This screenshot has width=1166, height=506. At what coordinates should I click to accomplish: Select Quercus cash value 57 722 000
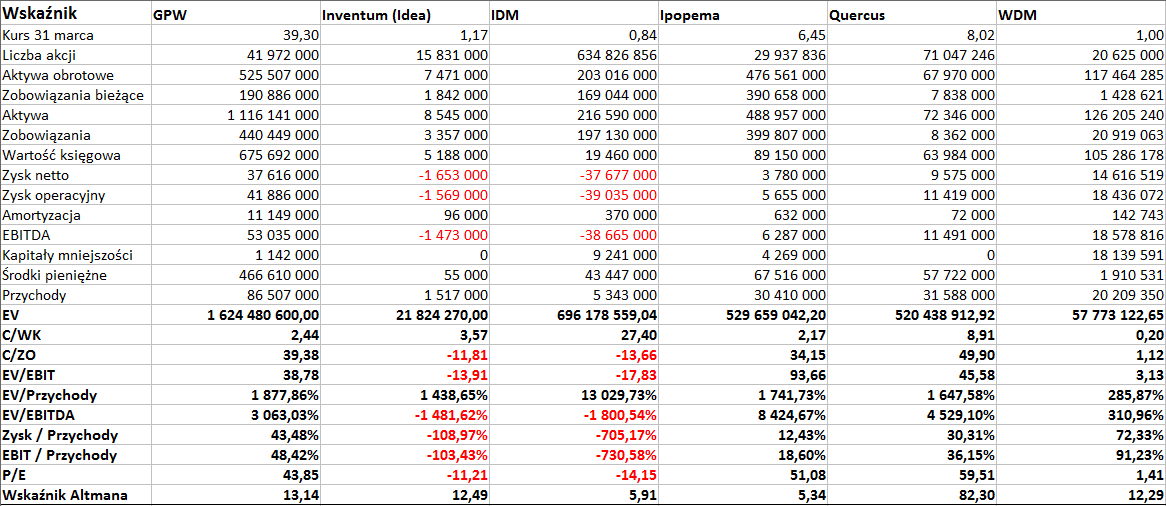(957, 276)
